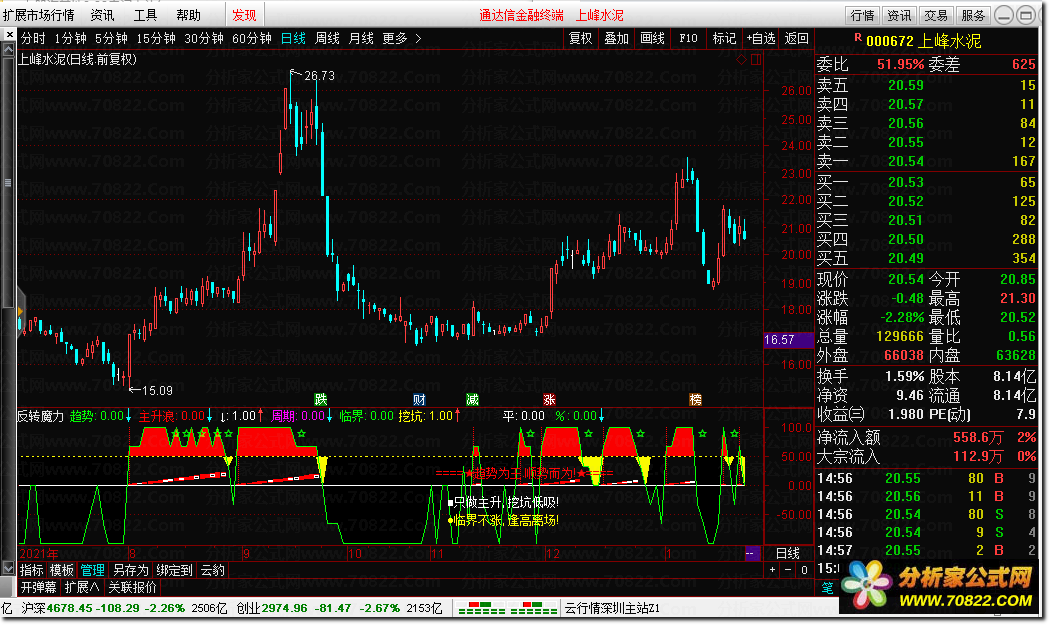The width and height of the screenshot is (1051, 625).
Task: Switch to 5分钟 timeframe
Action: point(111,38)
